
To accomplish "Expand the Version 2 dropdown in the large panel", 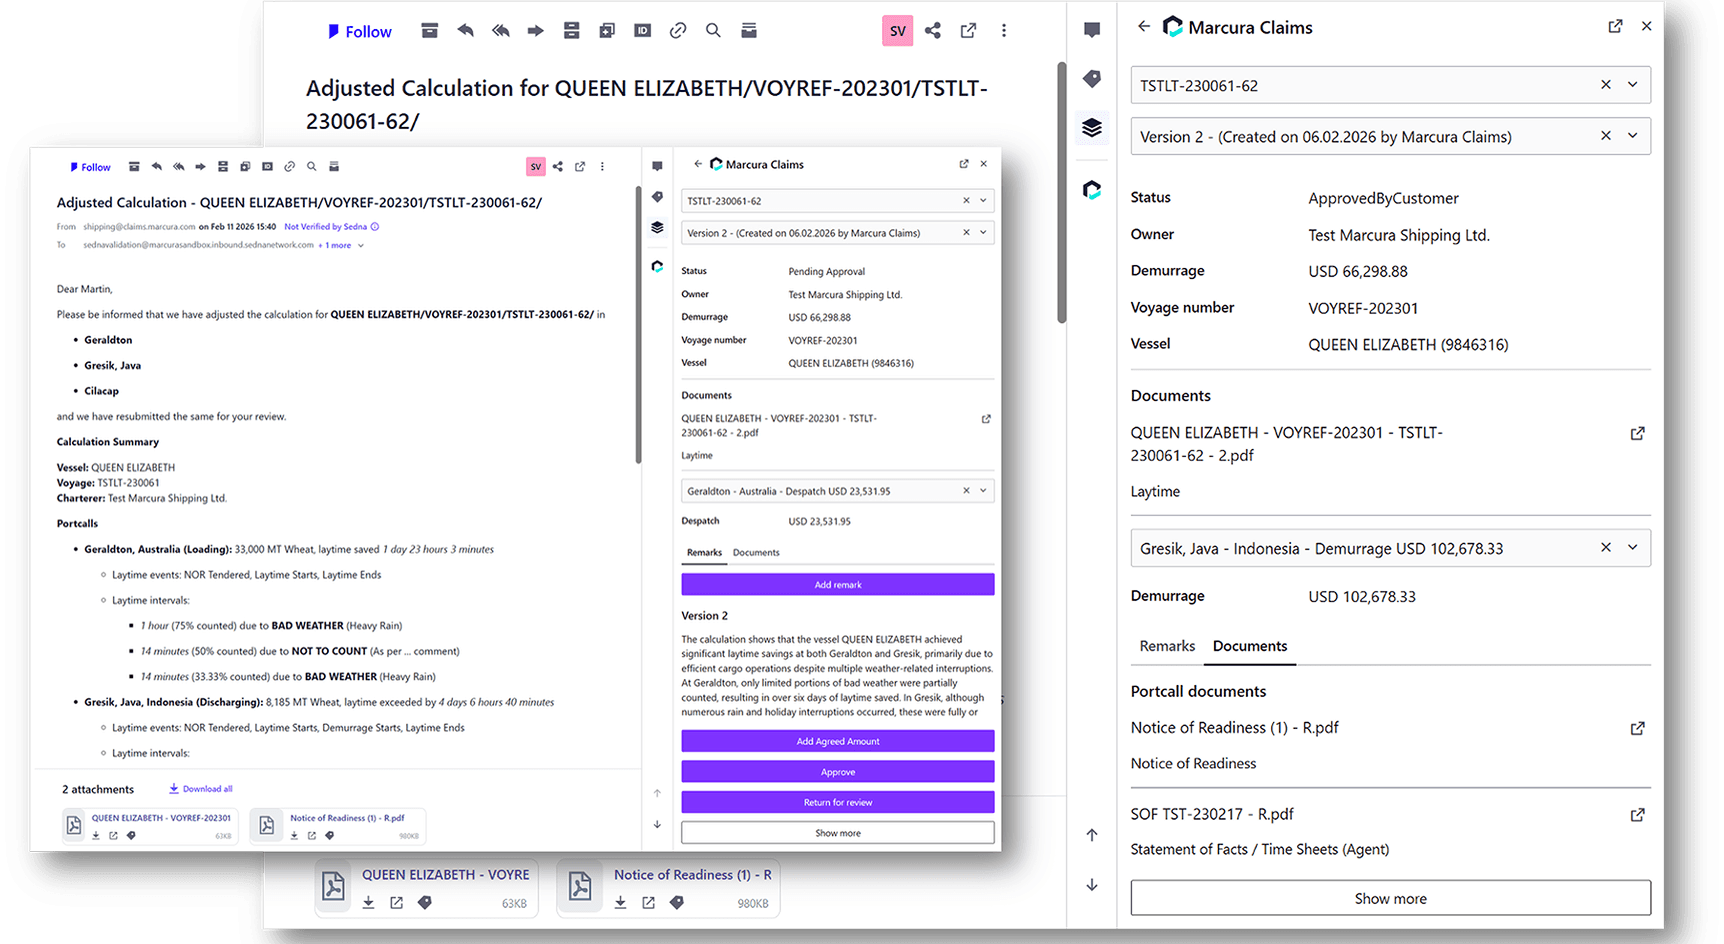I will click(x=1633, y=136).
